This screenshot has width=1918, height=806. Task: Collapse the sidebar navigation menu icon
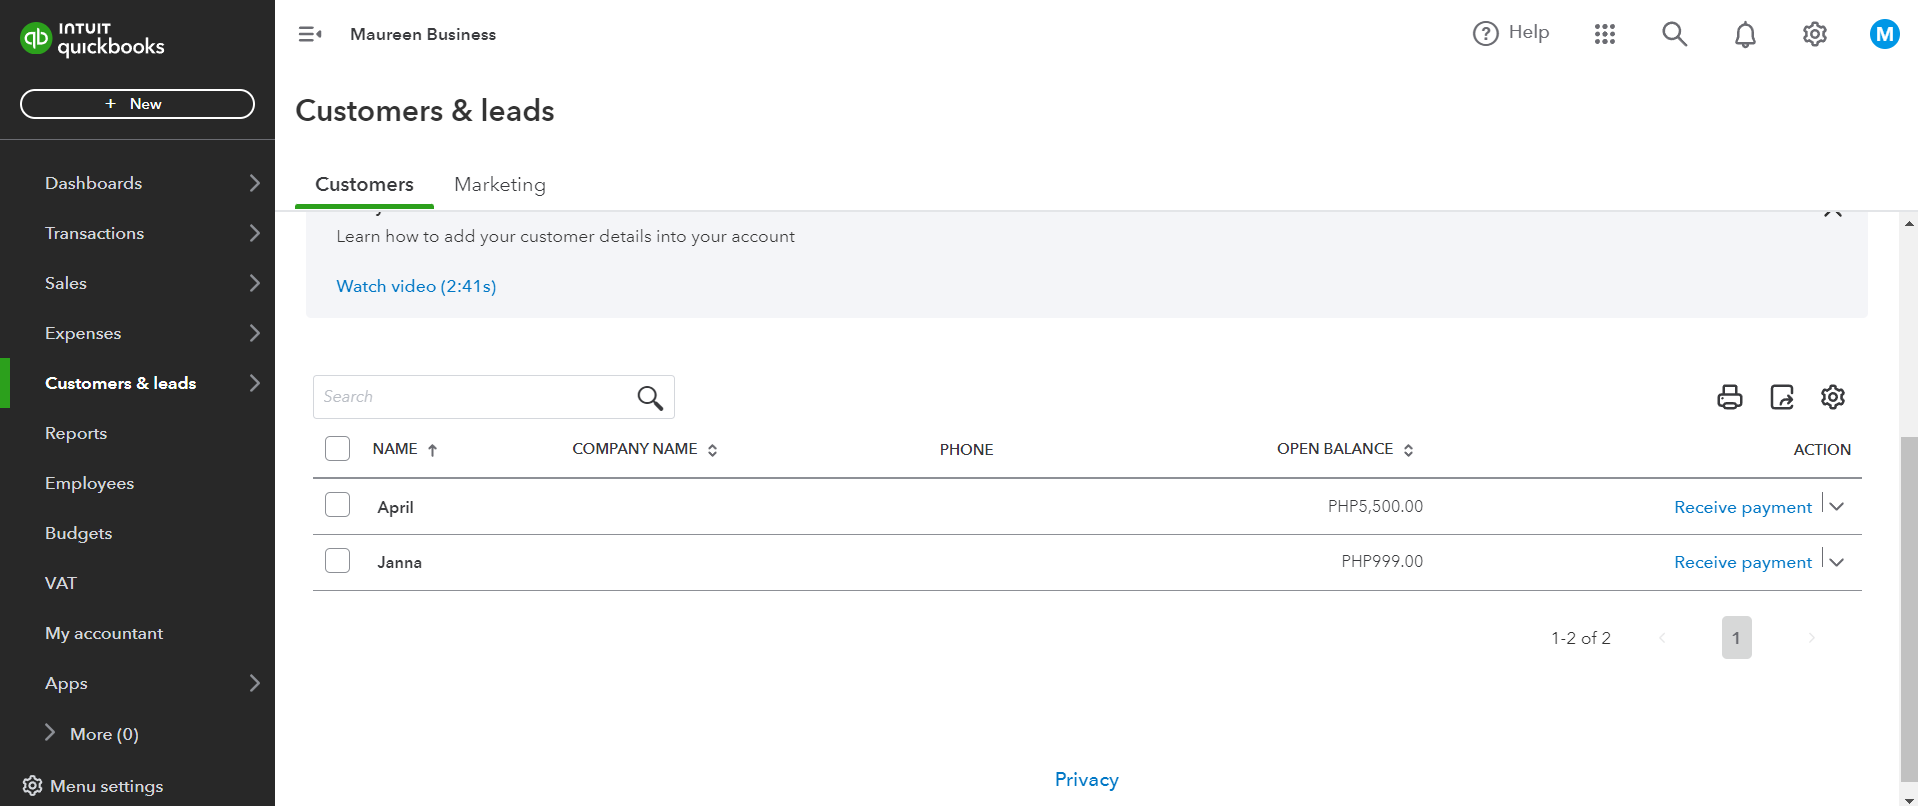point(310,35)
